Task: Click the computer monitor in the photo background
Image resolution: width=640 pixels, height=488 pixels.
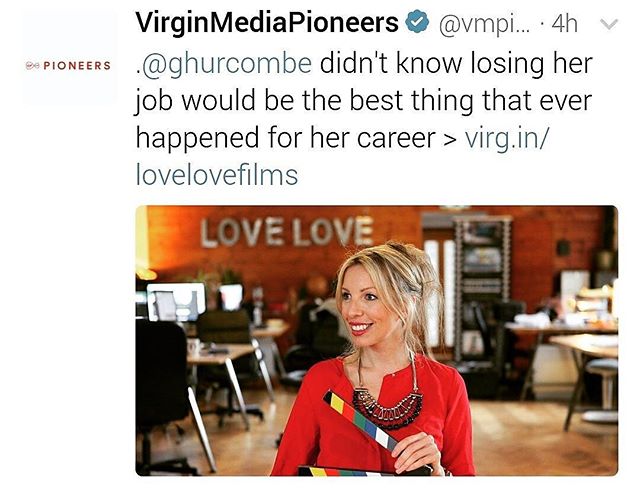Action: 176,302
